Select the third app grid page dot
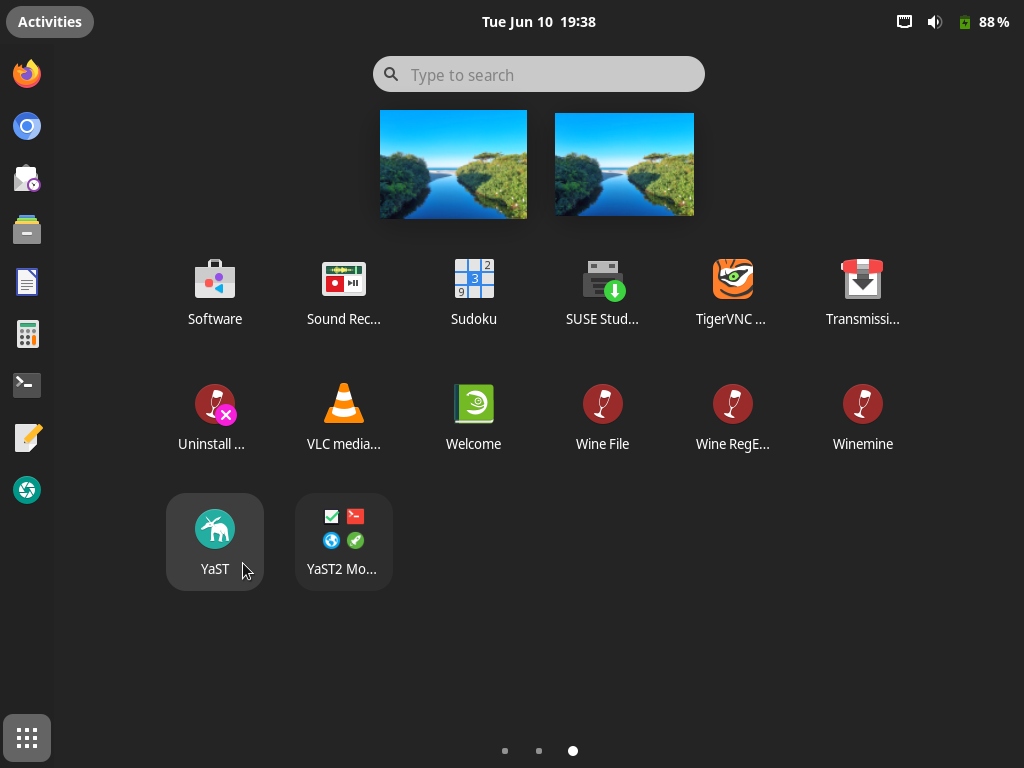The width and height of the screenshot is (1024, 768). [573, 751]
